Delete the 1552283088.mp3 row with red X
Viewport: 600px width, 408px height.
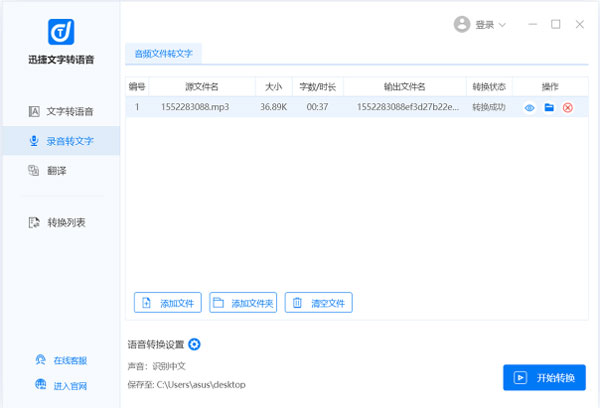point(568,107)
